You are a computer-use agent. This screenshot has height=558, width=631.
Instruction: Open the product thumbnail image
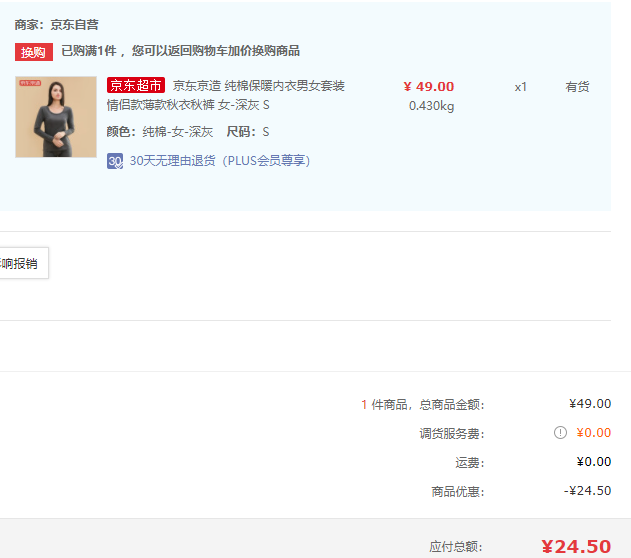tap(56, 117)
